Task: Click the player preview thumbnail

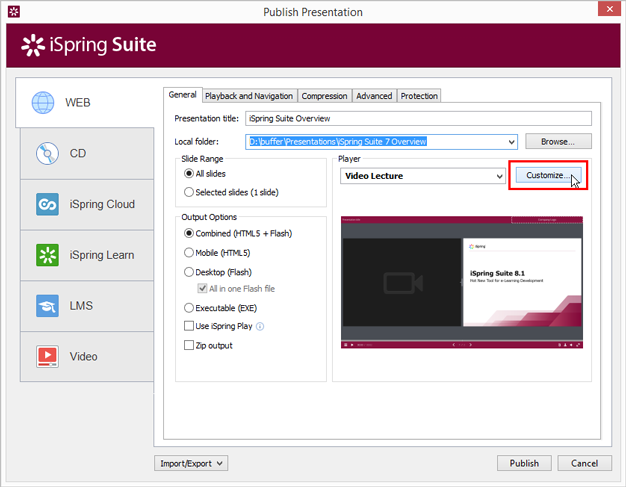Action: pyautogui.click(x=462, y=282)
